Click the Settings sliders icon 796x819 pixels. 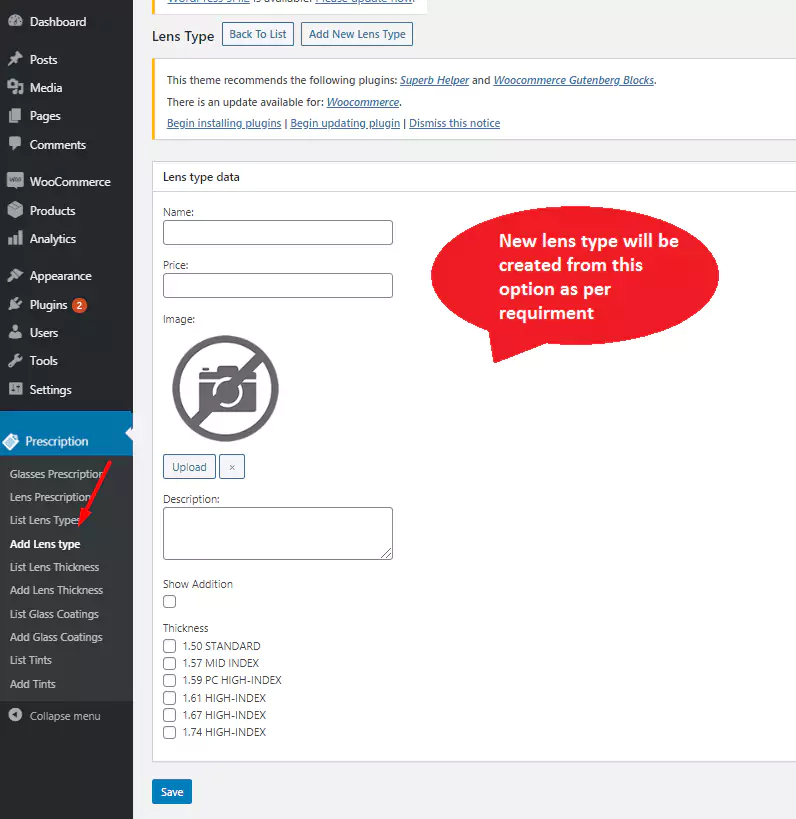[x=16, y=389]
